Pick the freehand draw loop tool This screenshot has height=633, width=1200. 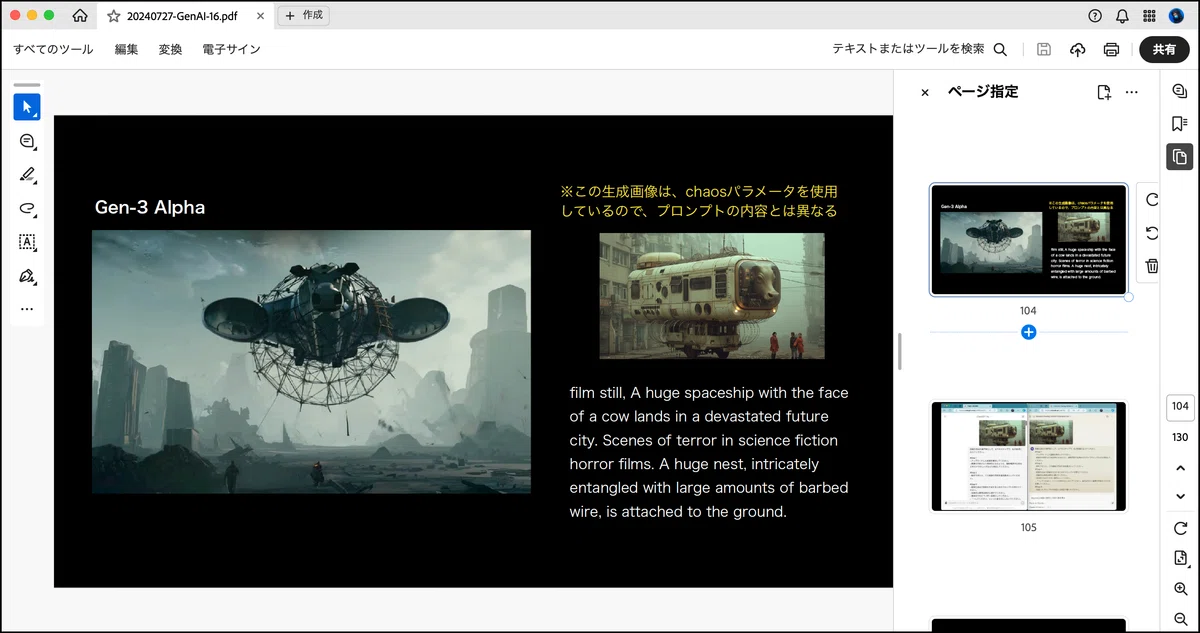click(27, 208)
